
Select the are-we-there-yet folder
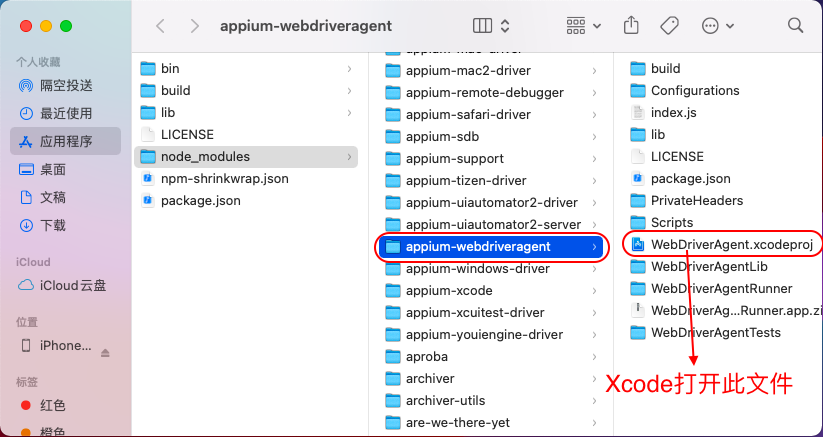tap(491, 423)
